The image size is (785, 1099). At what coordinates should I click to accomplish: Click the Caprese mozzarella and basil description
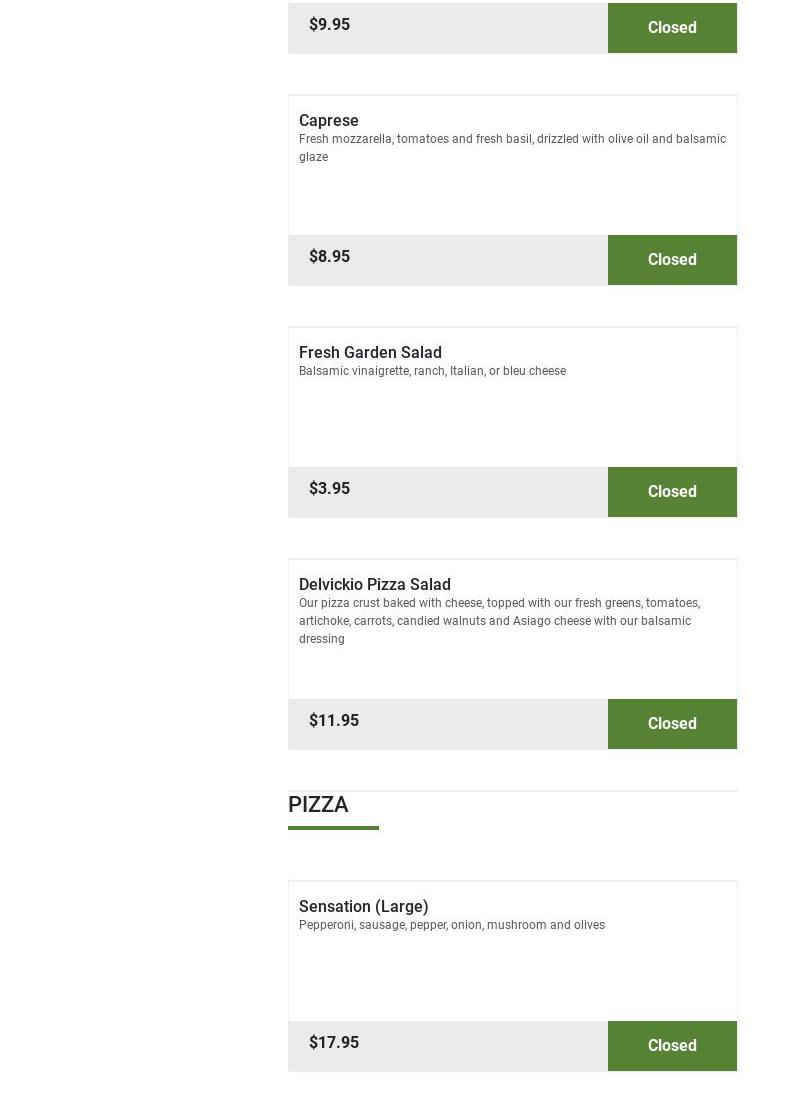pyautogui.click(x=511, y=147)
